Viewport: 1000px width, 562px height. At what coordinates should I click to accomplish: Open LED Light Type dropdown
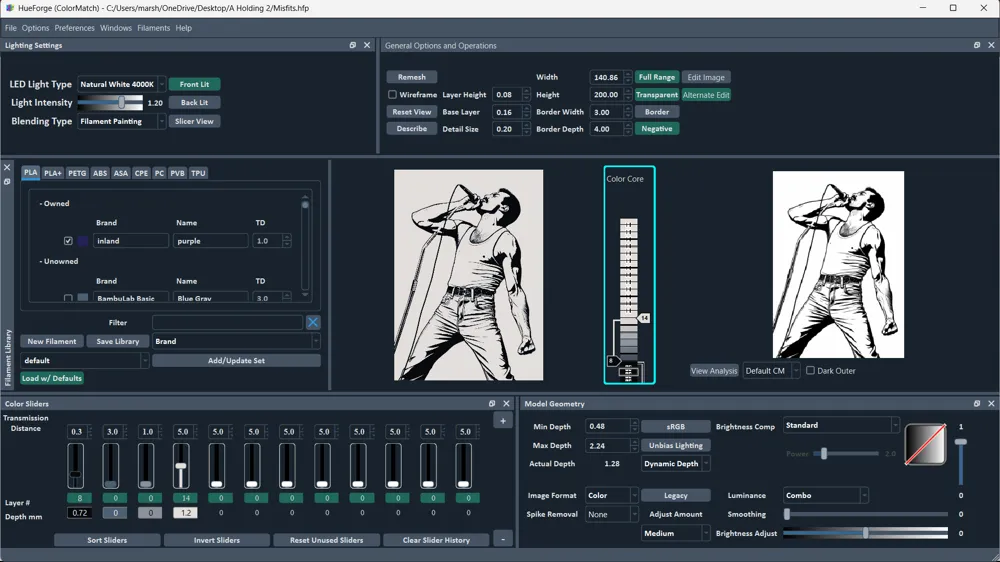point(122,84)
